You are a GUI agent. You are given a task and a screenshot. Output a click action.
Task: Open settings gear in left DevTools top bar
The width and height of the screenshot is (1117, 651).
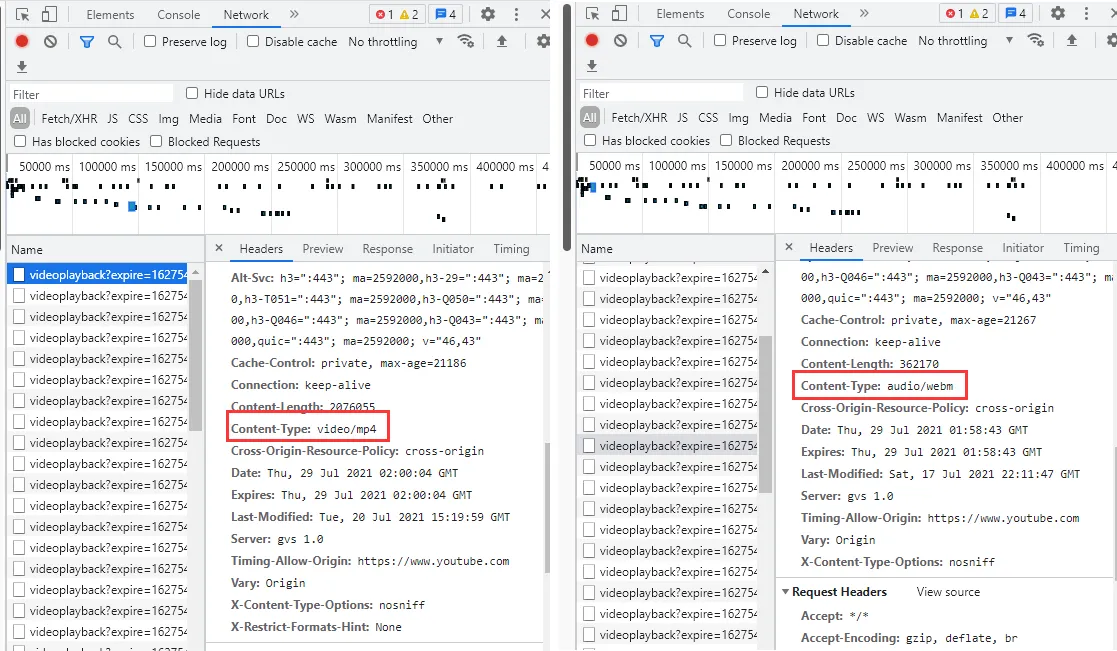click(488, 14)
